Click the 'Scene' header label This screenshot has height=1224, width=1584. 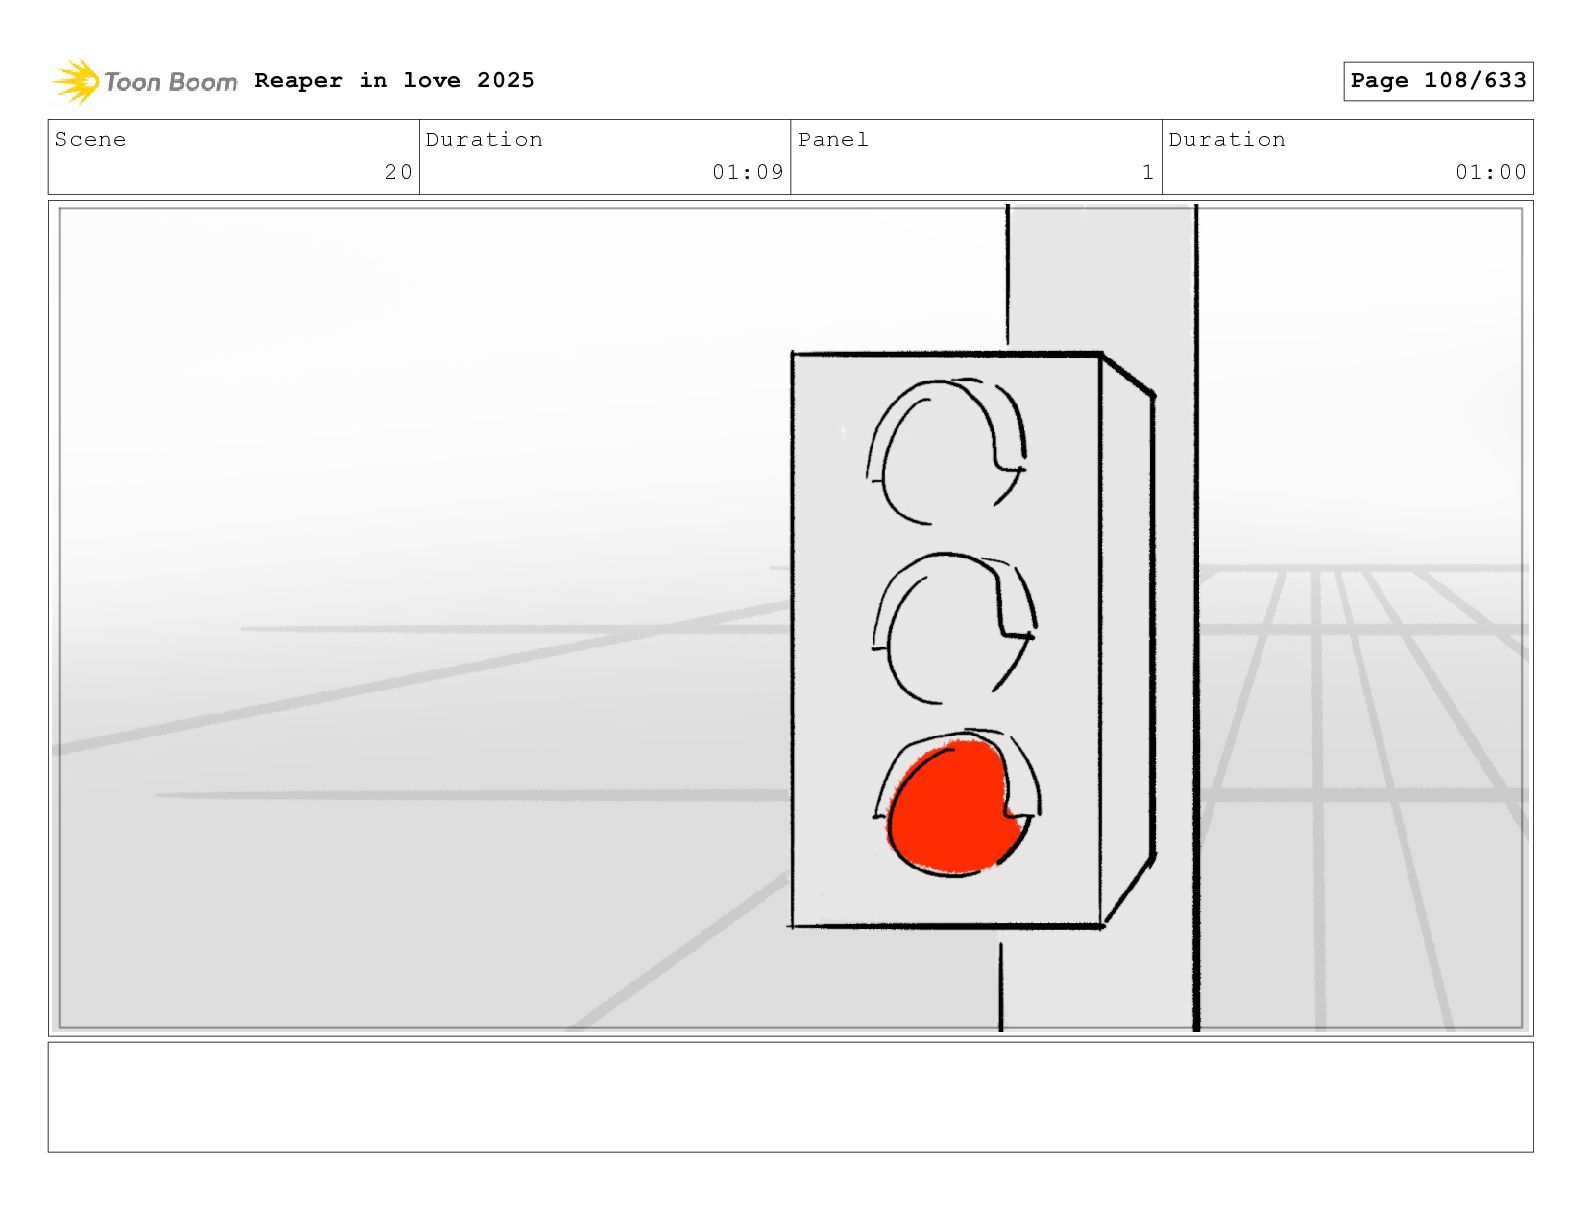click(x=91, y=140)
